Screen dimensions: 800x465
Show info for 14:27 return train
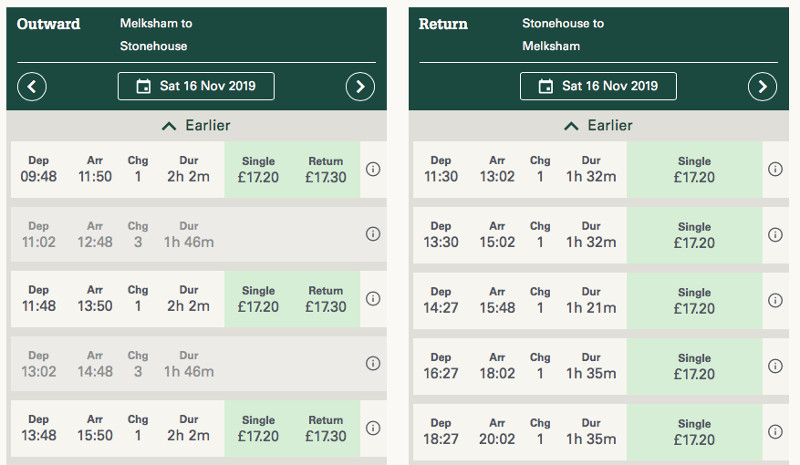pyautogui.click(x=775, y=300)
